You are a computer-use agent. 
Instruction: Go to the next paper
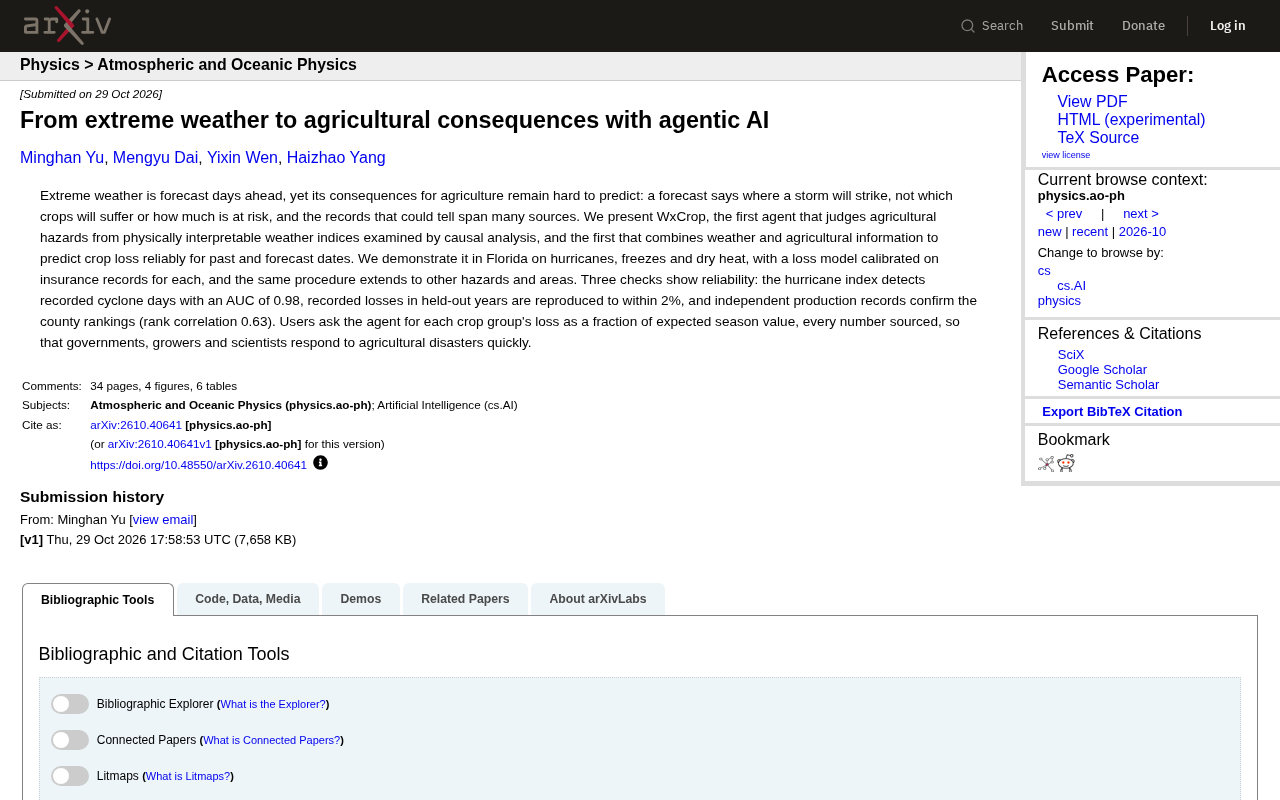(x=1141, y=214)
